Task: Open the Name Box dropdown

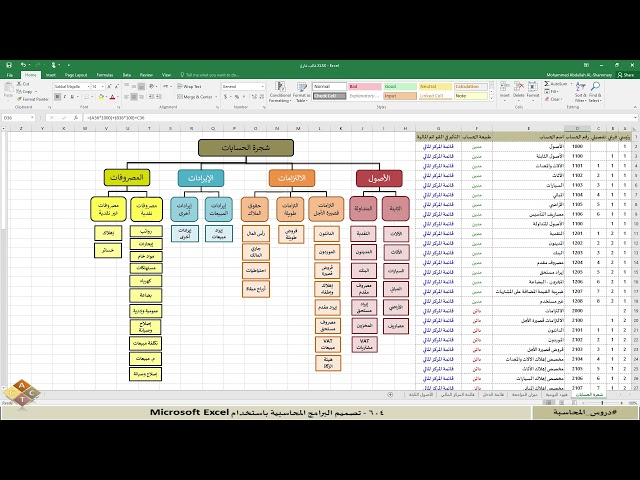Action: 32,118
